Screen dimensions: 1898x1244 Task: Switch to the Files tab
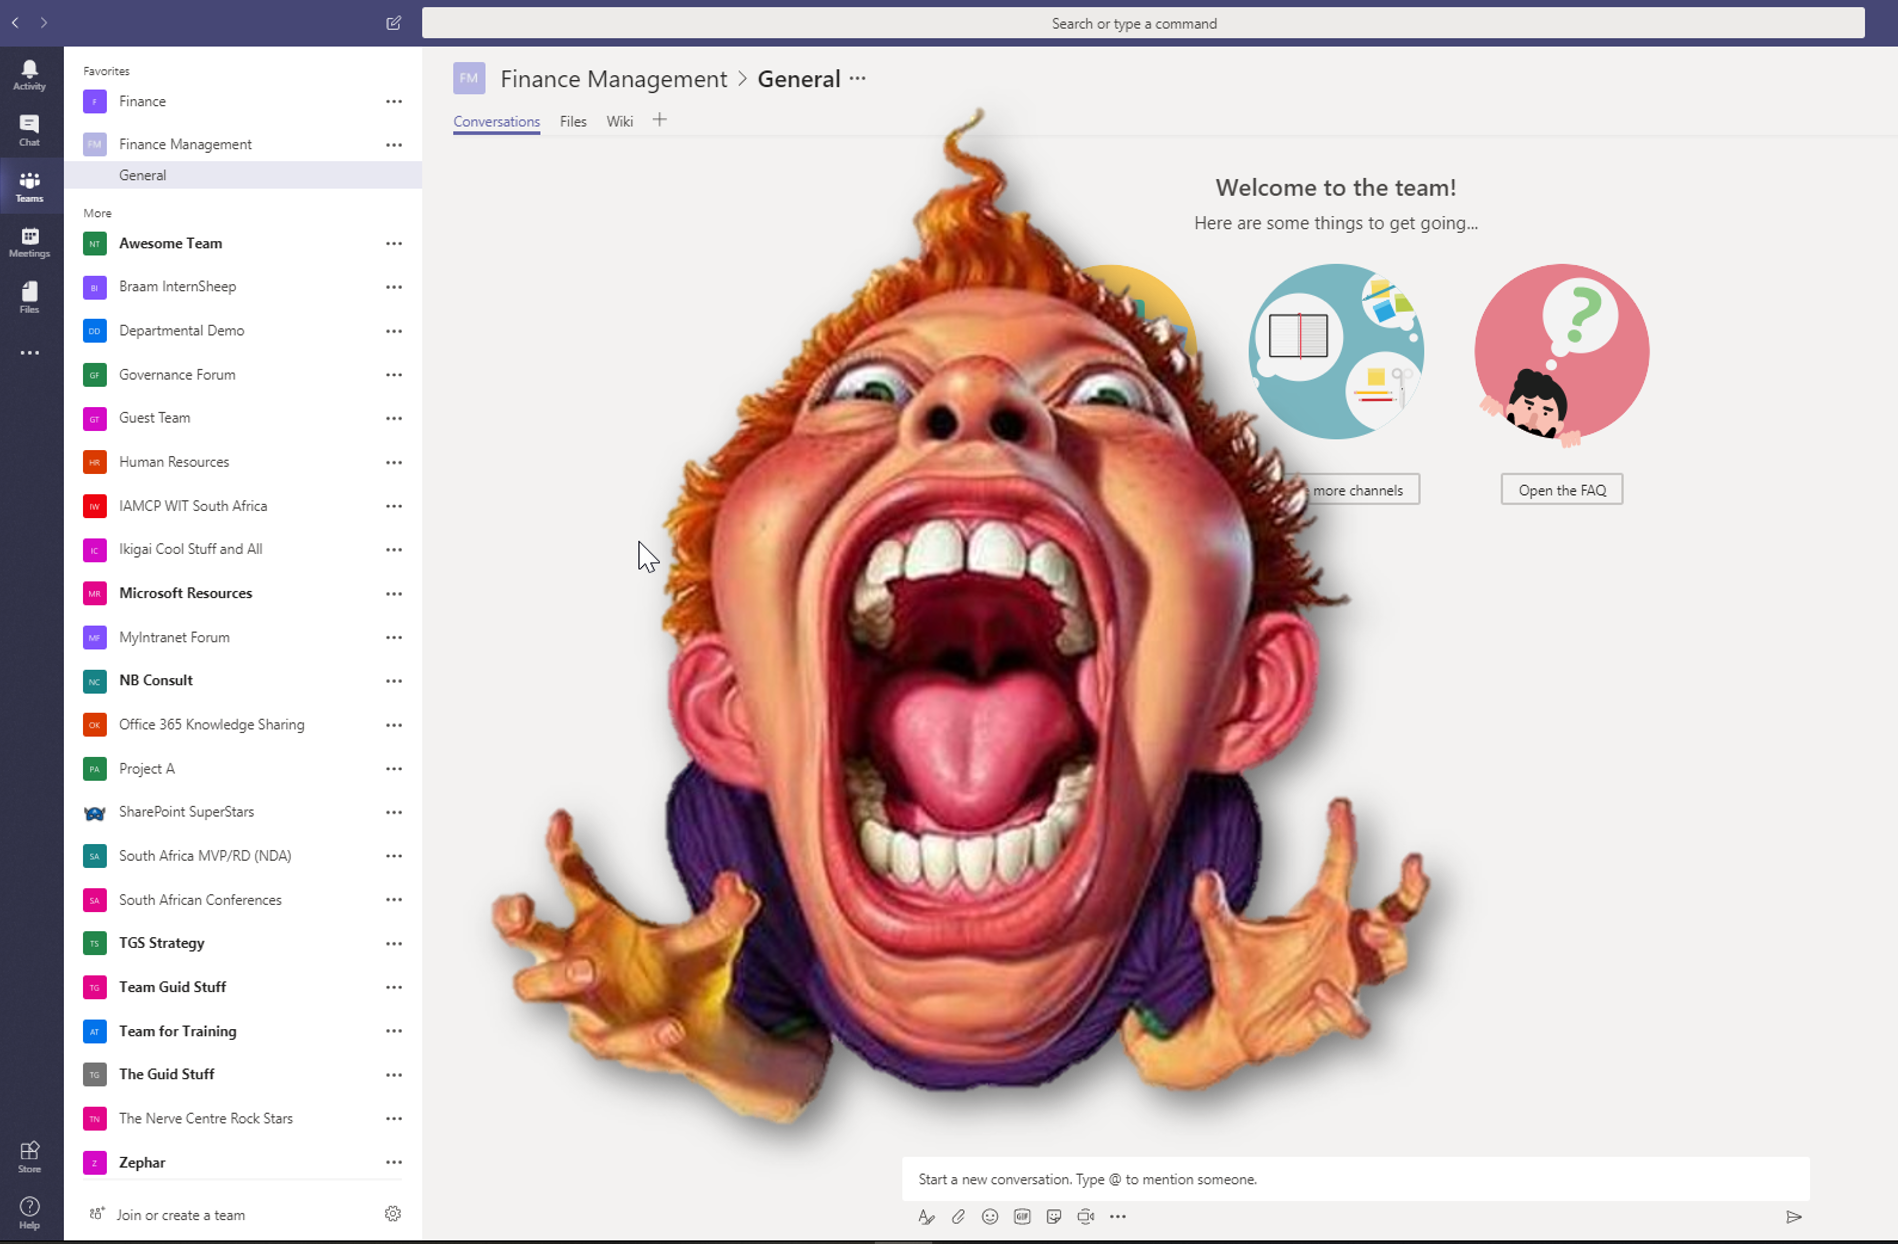tap(573, 121)
